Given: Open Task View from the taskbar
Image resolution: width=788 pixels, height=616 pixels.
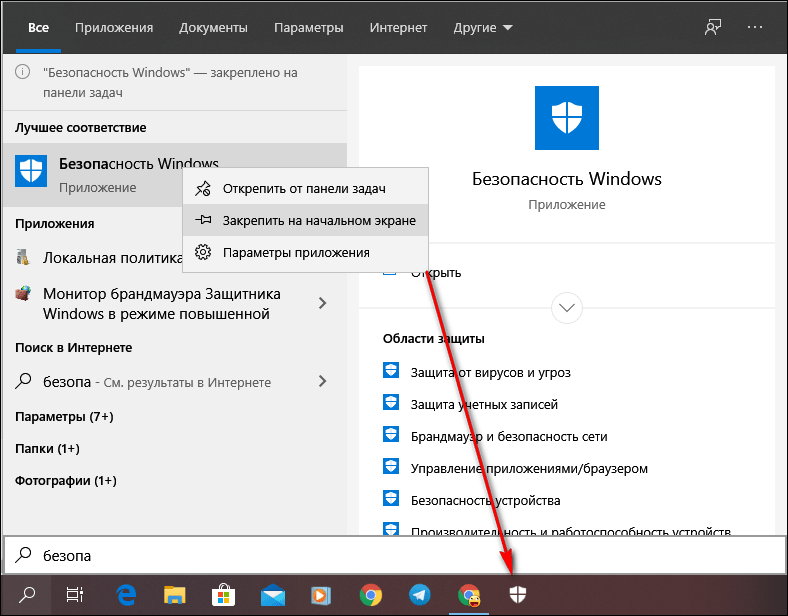Looking at the screenshot, I should [75, 595].
